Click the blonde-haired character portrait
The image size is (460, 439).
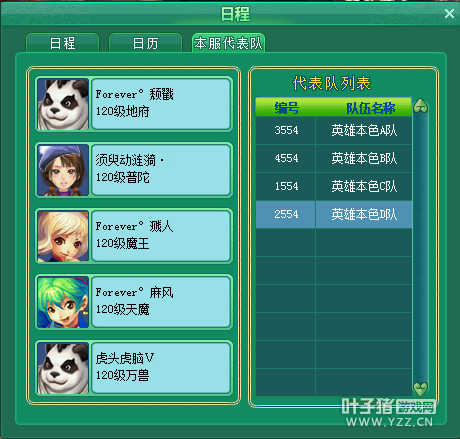(x=63, y=236)
